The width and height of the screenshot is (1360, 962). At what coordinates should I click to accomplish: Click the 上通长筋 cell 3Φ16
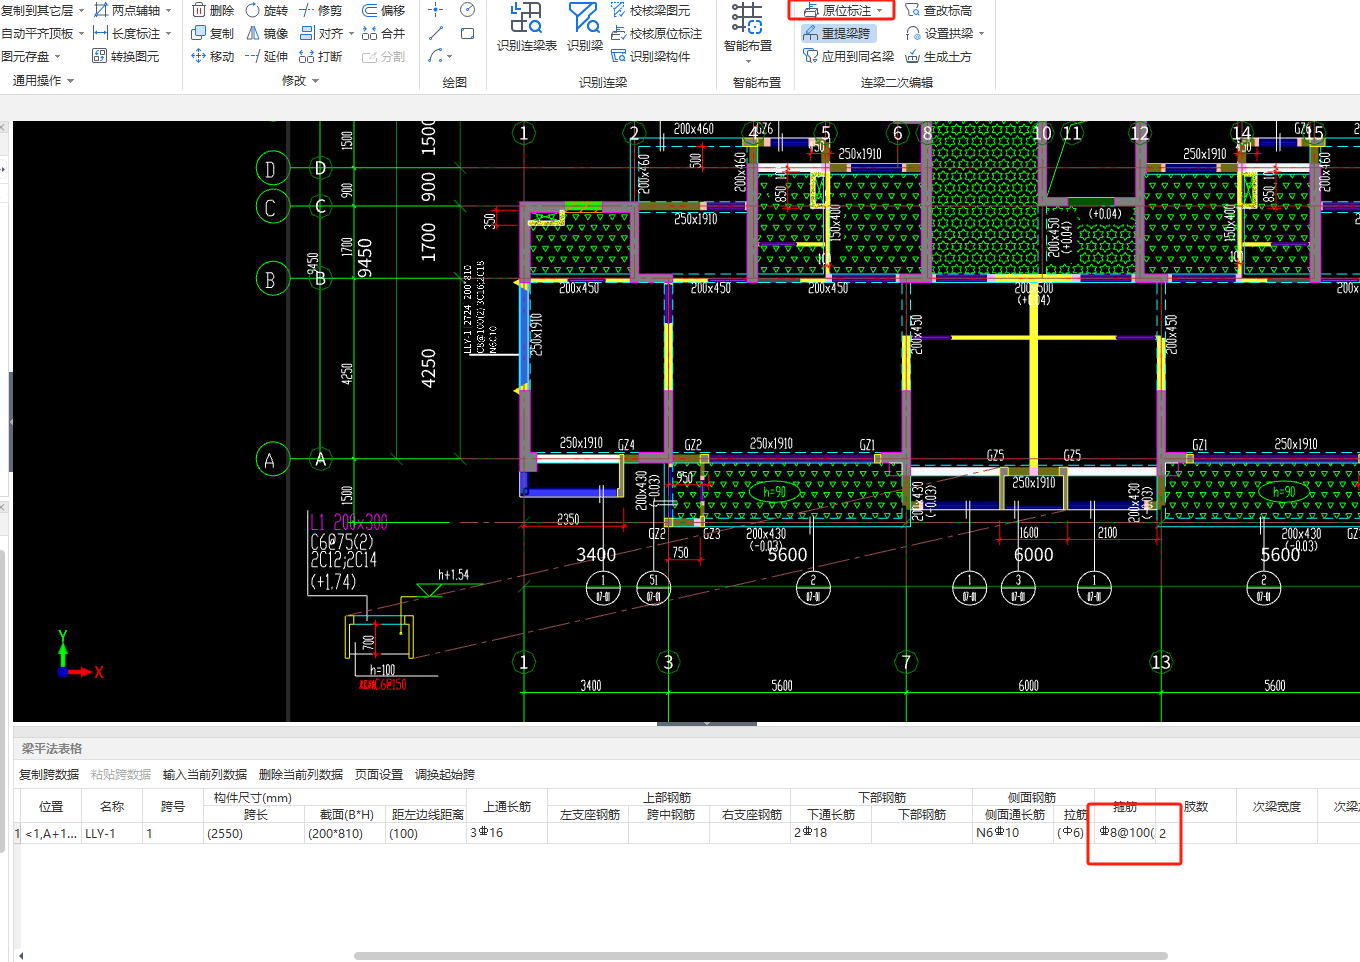coord(507,833)
